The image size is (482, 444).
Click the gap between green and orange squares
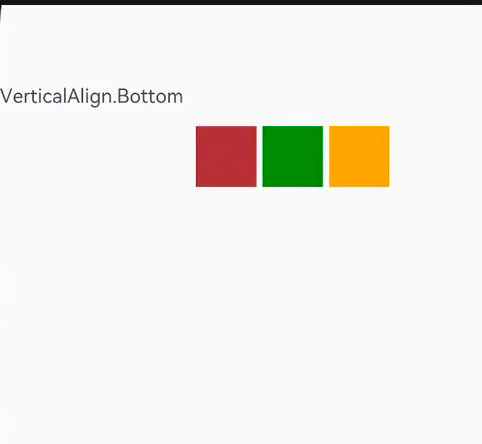(x=326, y=156)
